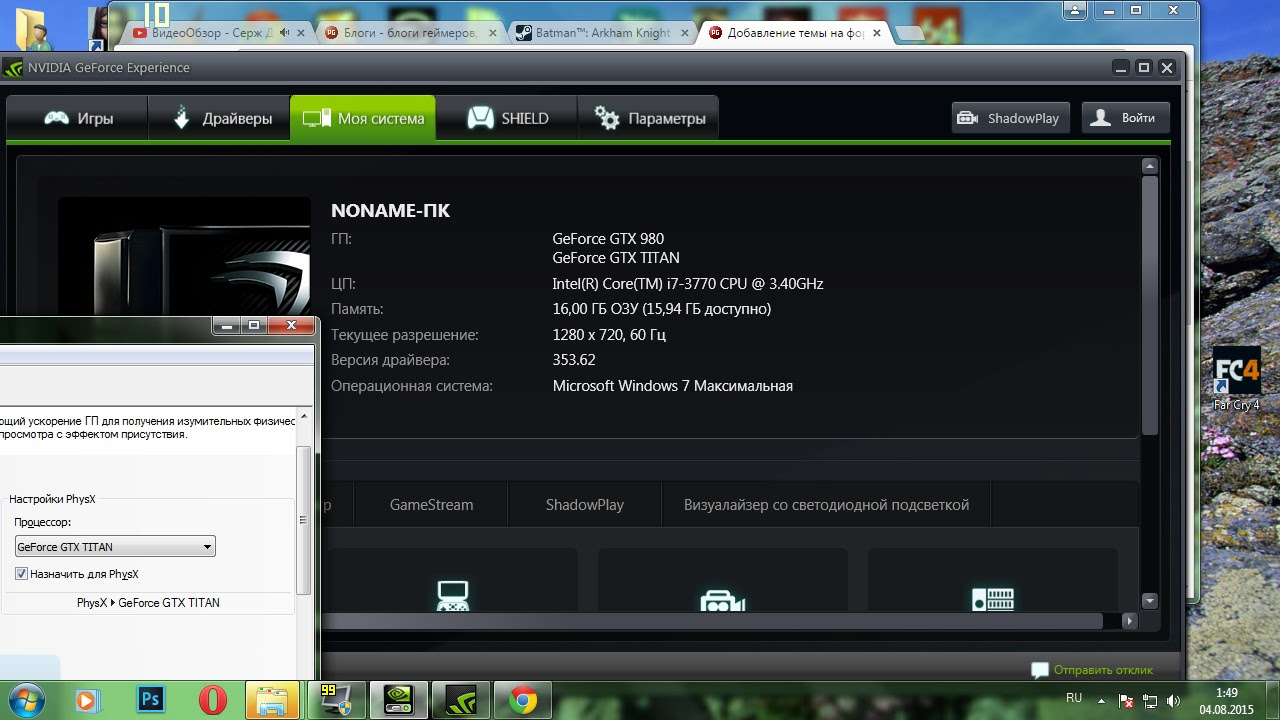
Task: Click the vertical scrollbar down arrow in GeForce Experience
Action: click(1150, 601)
